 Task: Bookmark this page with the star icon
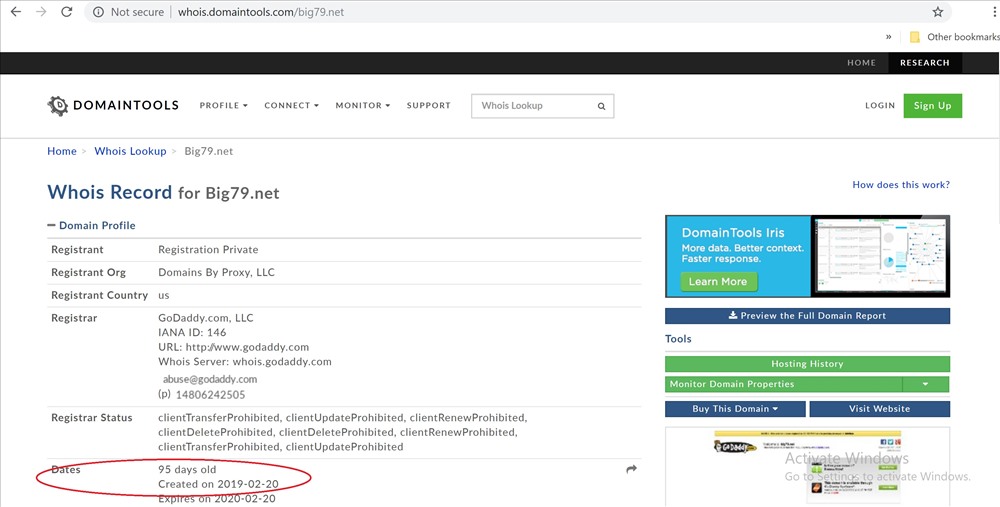point(937,12)
